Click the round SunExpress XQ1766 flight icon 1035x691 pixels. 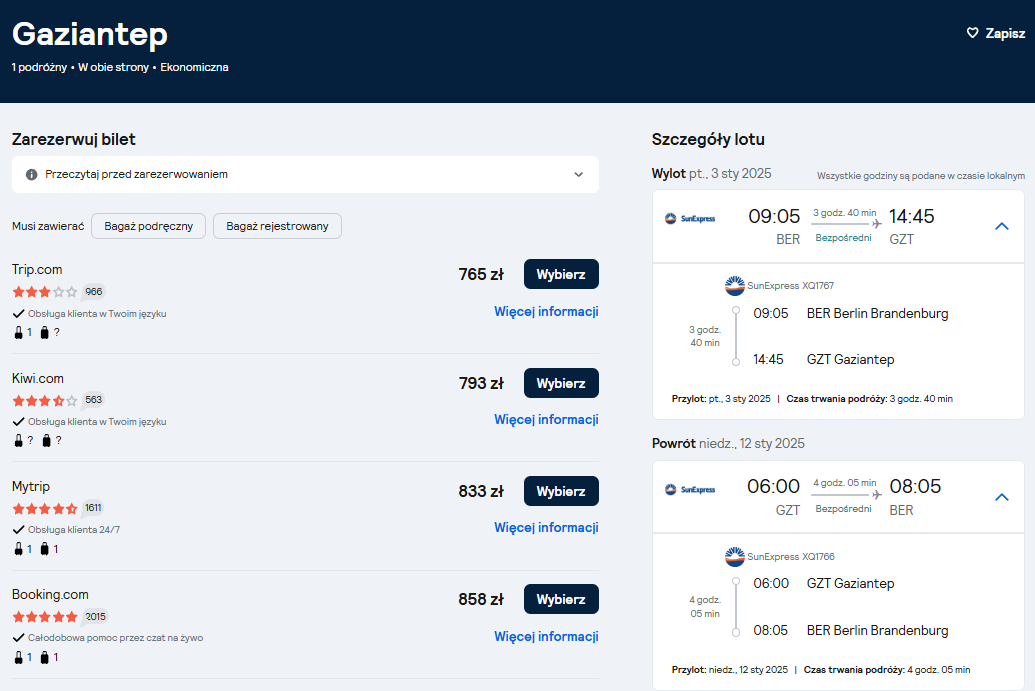(735, 557)
